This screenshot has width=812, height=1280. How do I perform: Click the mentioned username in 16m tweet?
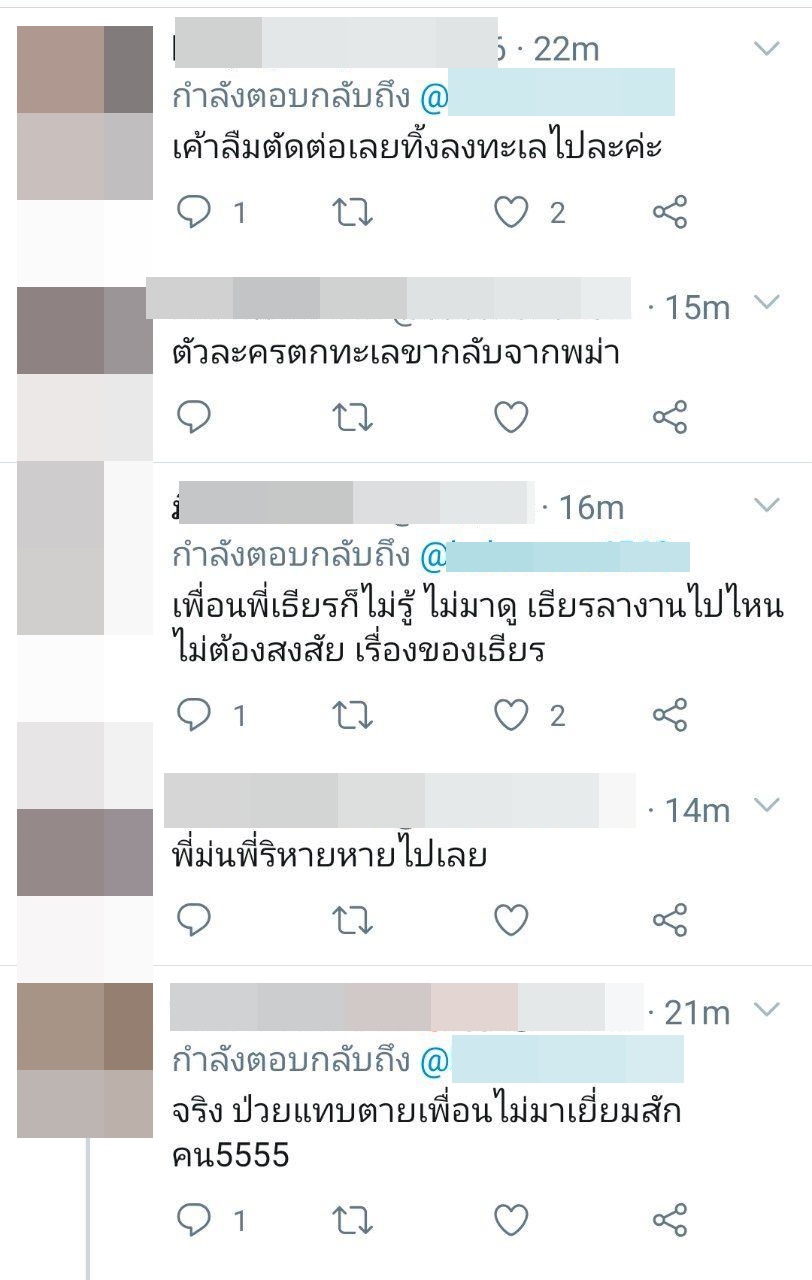pos(554,556)
